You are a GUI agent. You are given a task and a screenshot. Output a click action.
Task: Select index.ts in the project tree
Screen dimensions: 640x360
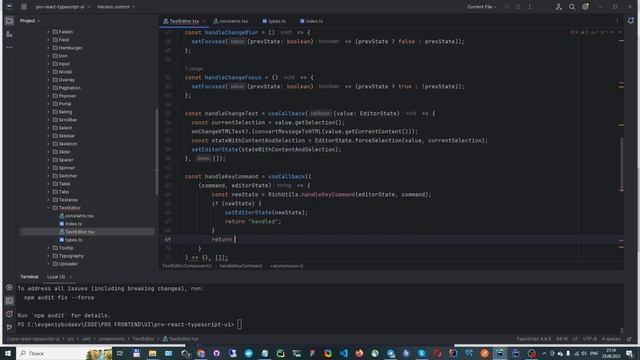tap(71, 224)
